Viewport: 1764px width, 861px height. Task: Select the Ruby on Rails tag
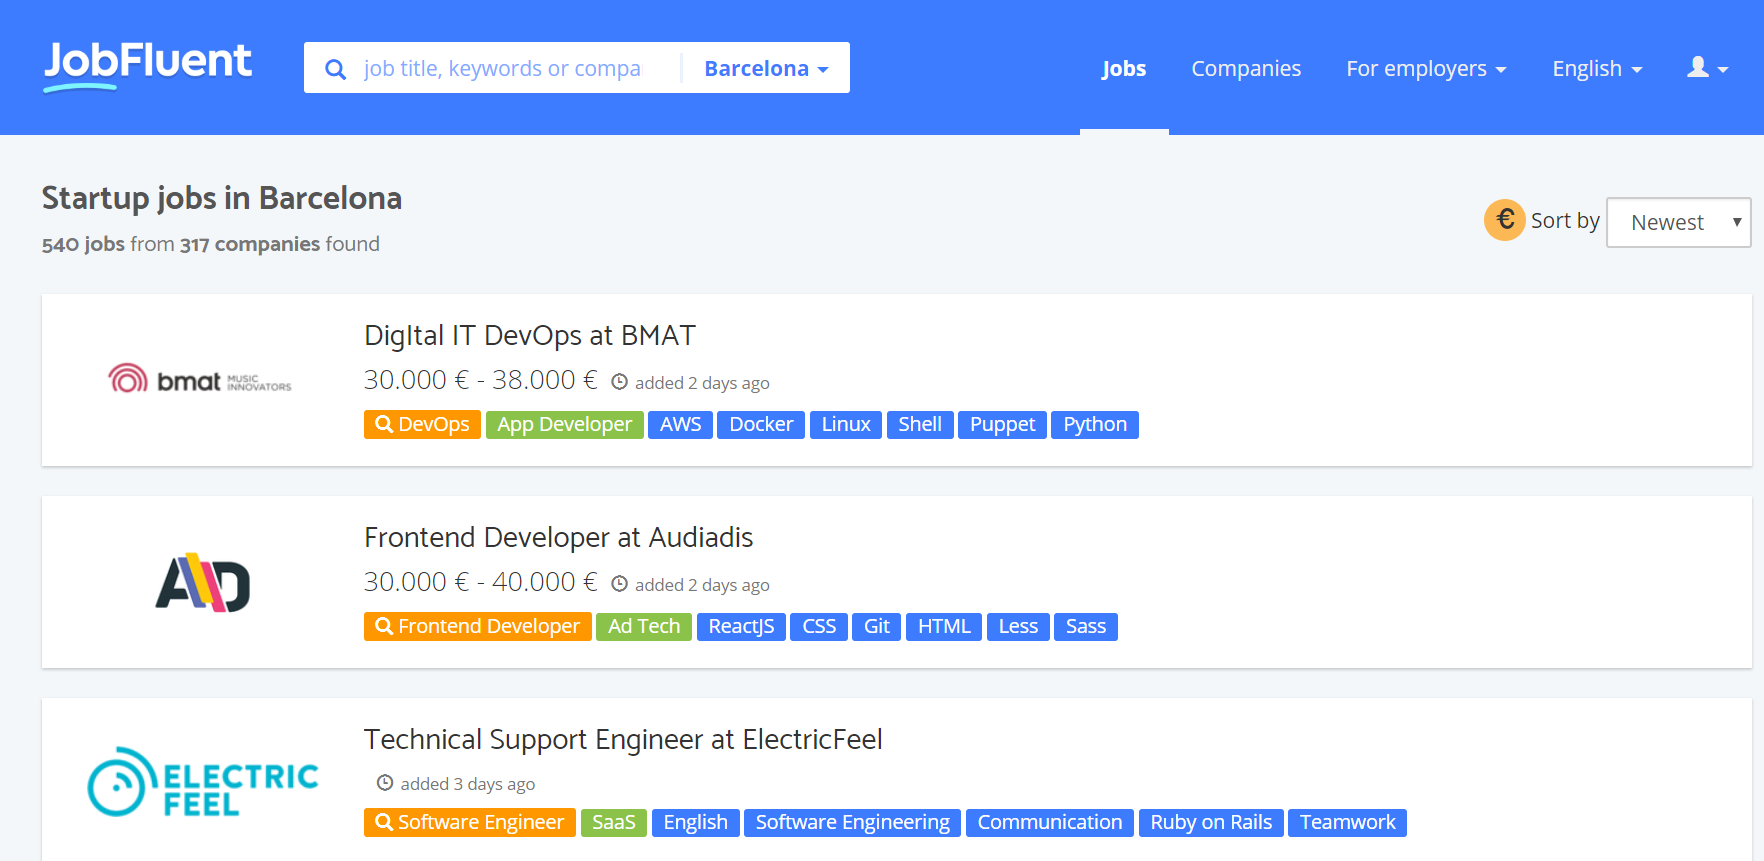click(1211, 823)
